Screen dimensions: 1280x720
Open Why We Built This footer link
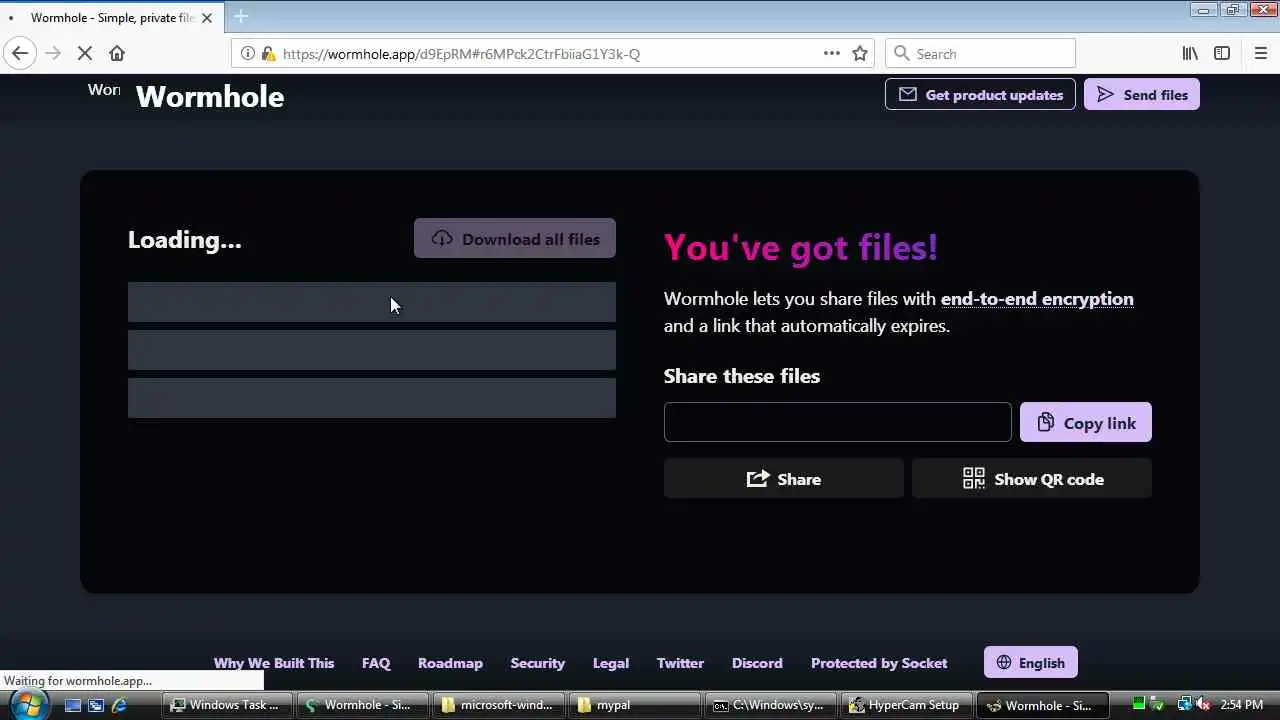coord(274,663)
